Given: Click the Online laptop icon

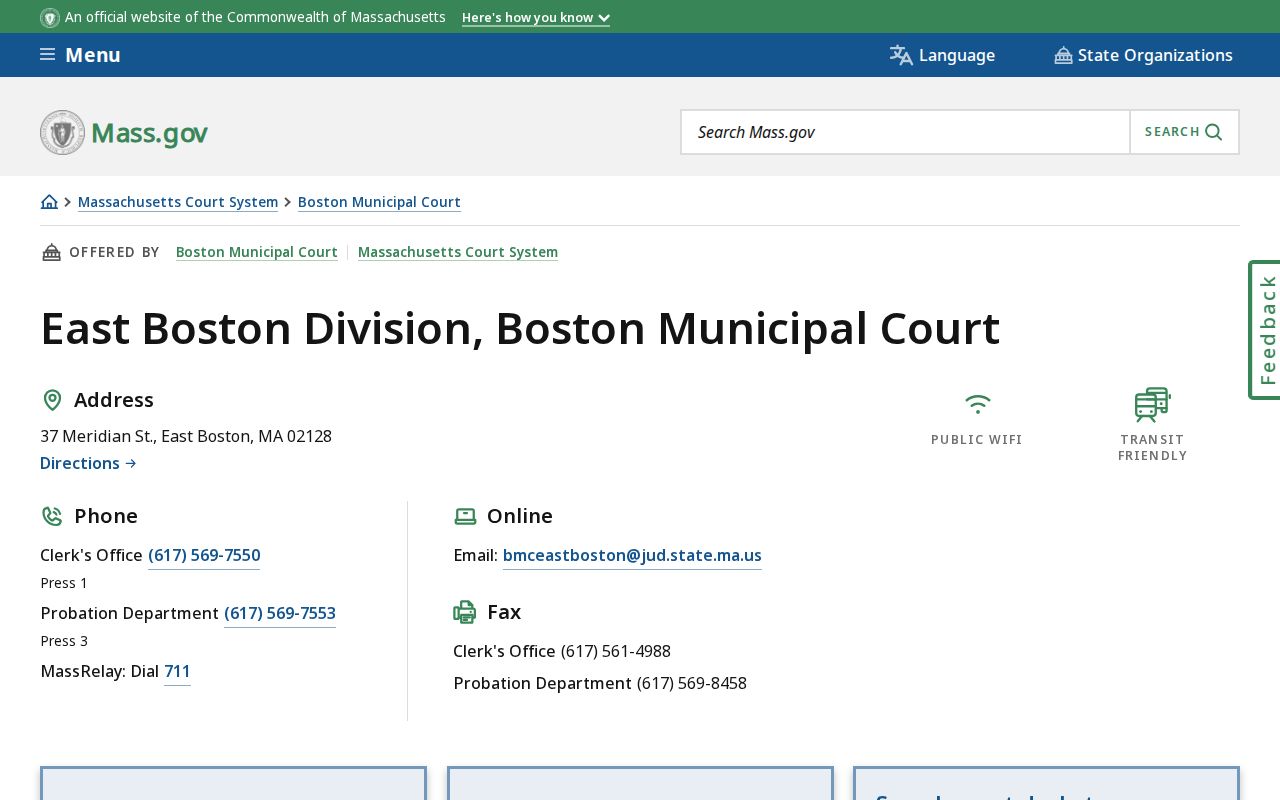Looking at the screenshot, I should pos(465,516).
